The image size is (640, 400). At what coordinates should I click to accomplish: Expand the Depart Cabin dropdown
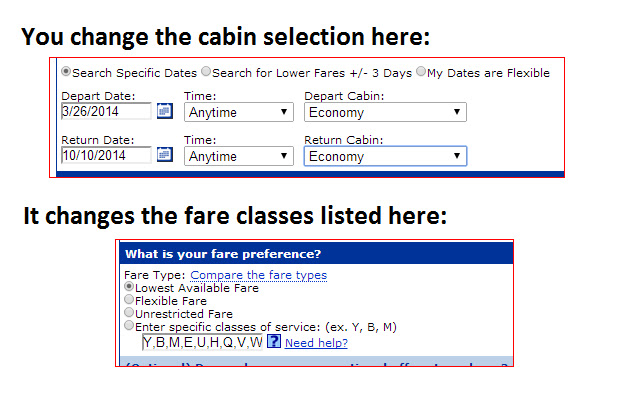385,113
